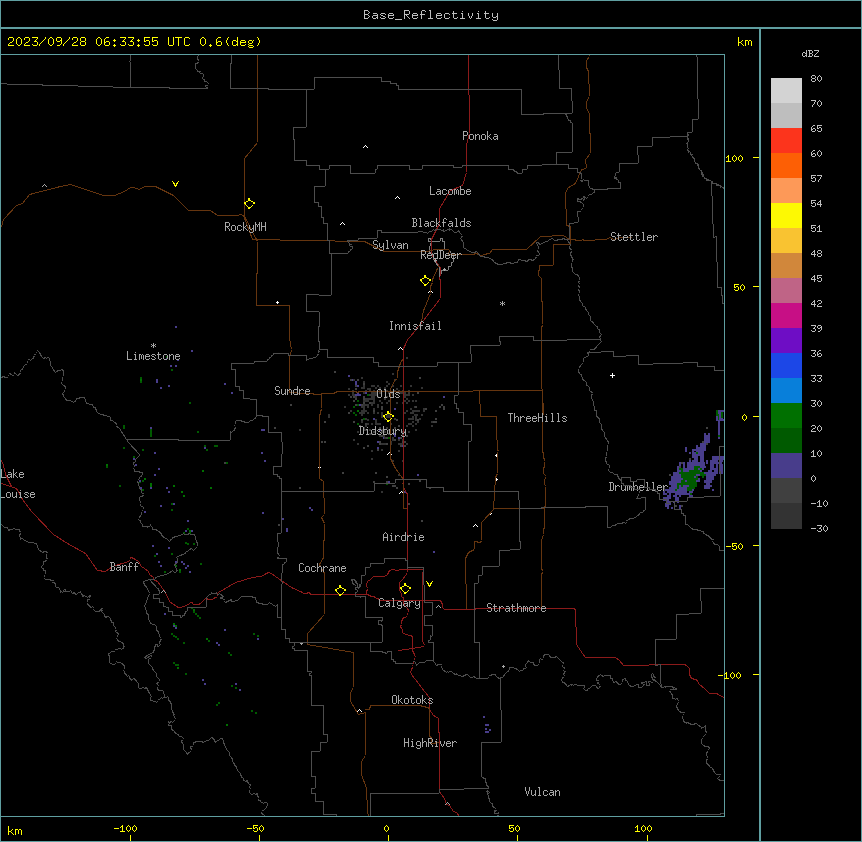The width and height of the screenshot is (862, 842).
Task: Click the Strathmore label
Action: tap(516, 608)
